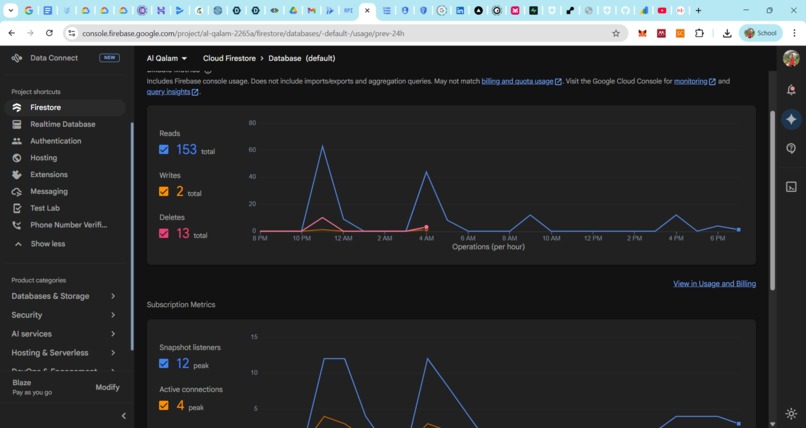Close the active Firebase tab
Screen dimensions: 806x428
pyautogui.click(x=367, y=10)
